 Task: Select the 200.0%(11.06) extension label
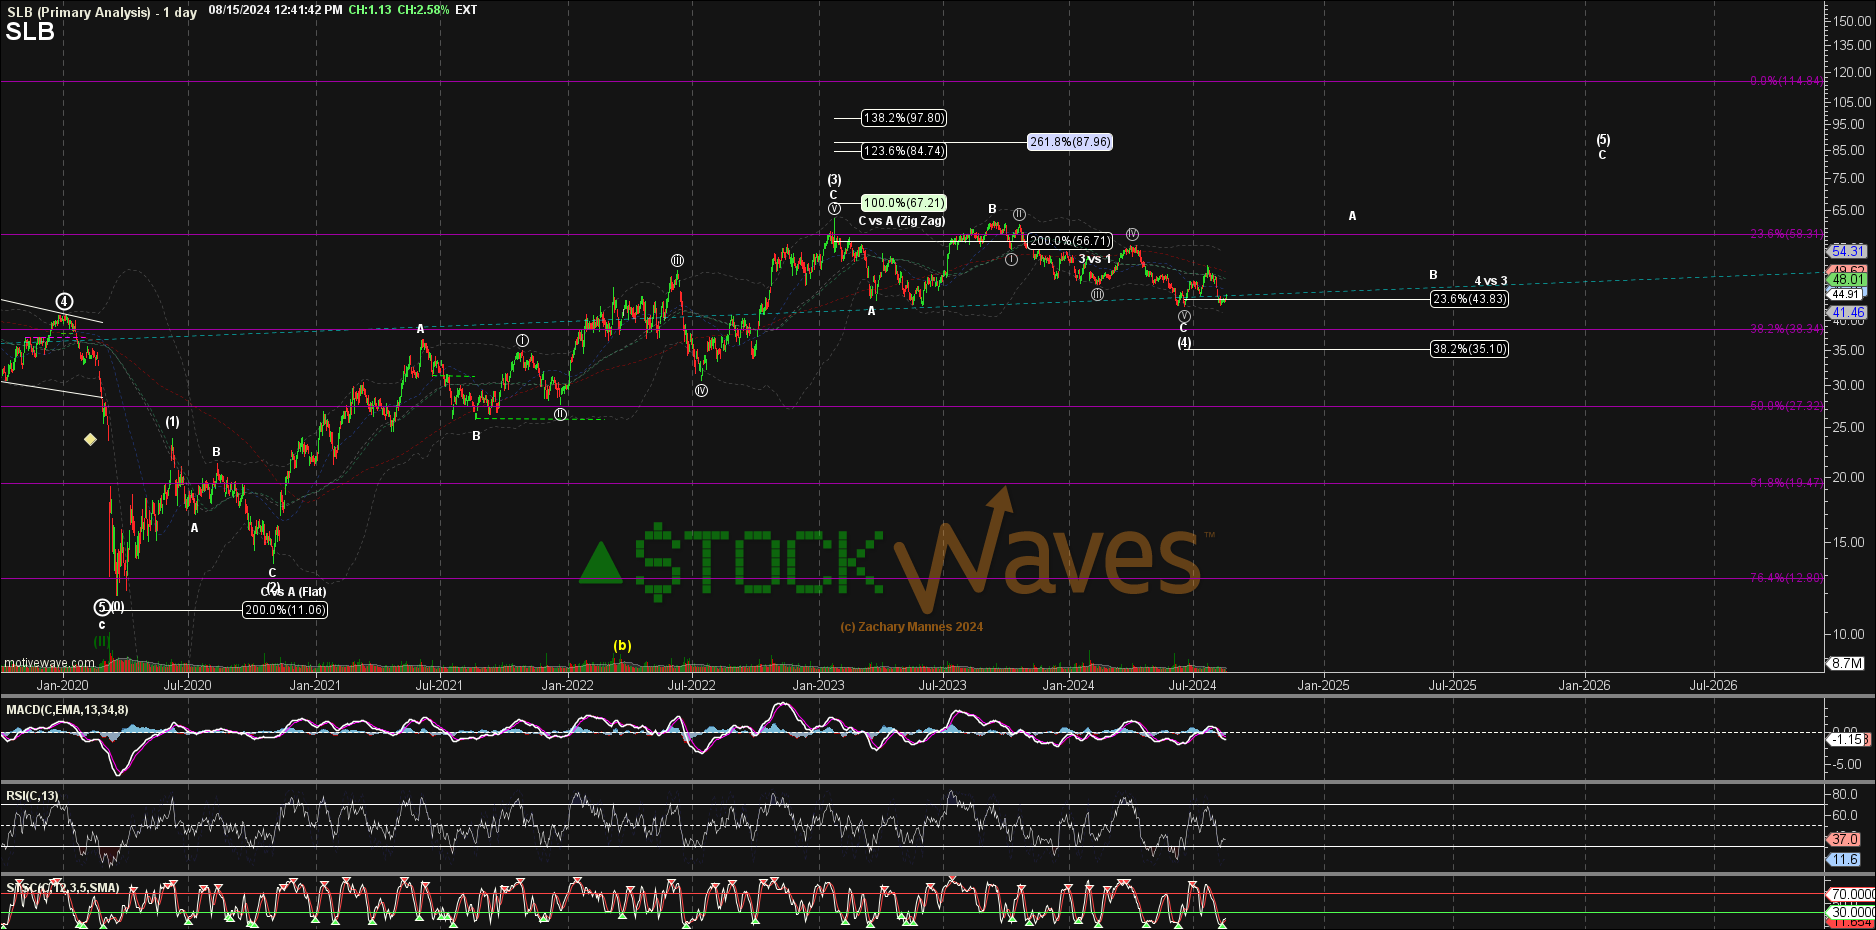pos(285,610)
